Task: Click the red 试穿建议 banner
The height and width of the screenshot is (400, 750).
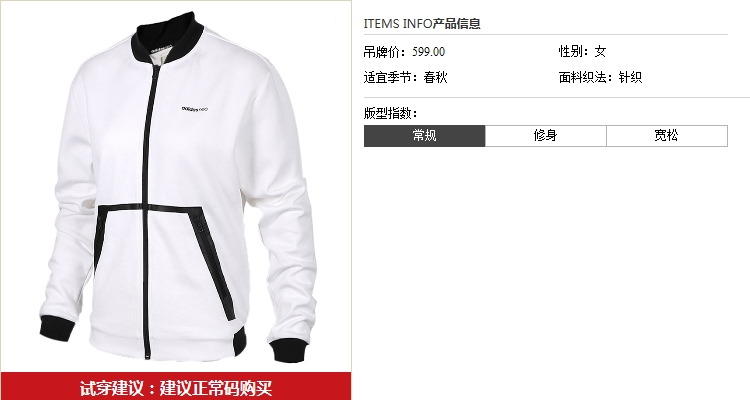Action: pyautogui.click(x=176, y=387)
